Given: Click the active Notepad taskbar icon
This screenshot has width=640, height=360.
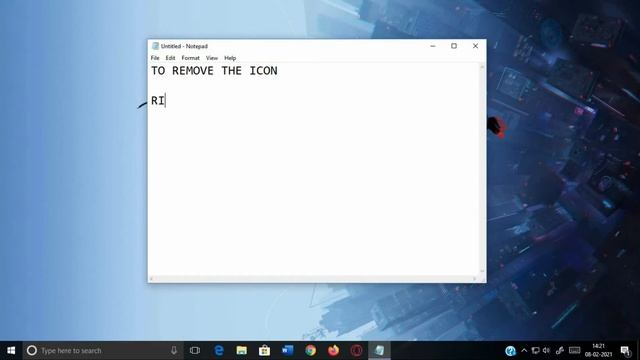Looking at the screenshot, I should [379, 351].
